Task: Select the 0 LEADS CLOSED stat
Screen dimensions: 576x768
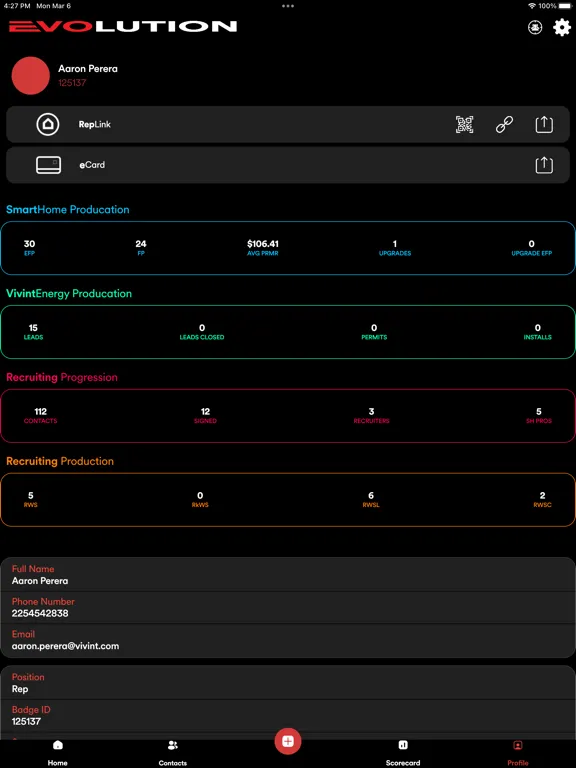Action: pyautogui.click(x=202, y=332)
